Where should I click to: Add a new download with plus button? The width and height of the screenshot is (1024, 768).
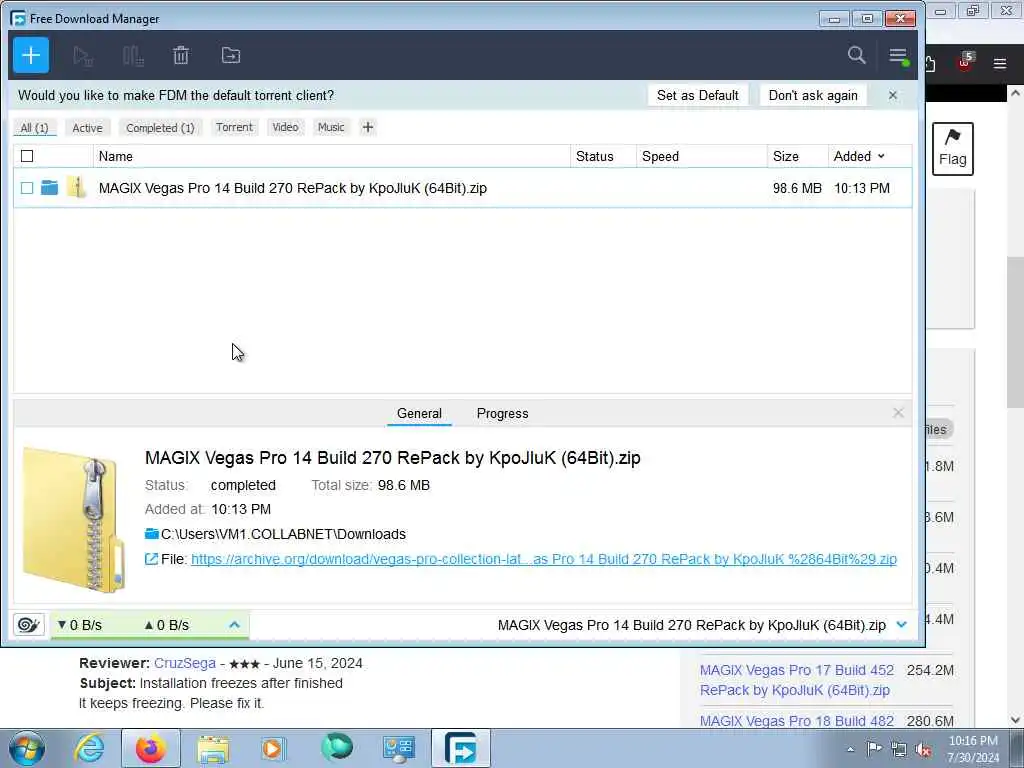31,56
